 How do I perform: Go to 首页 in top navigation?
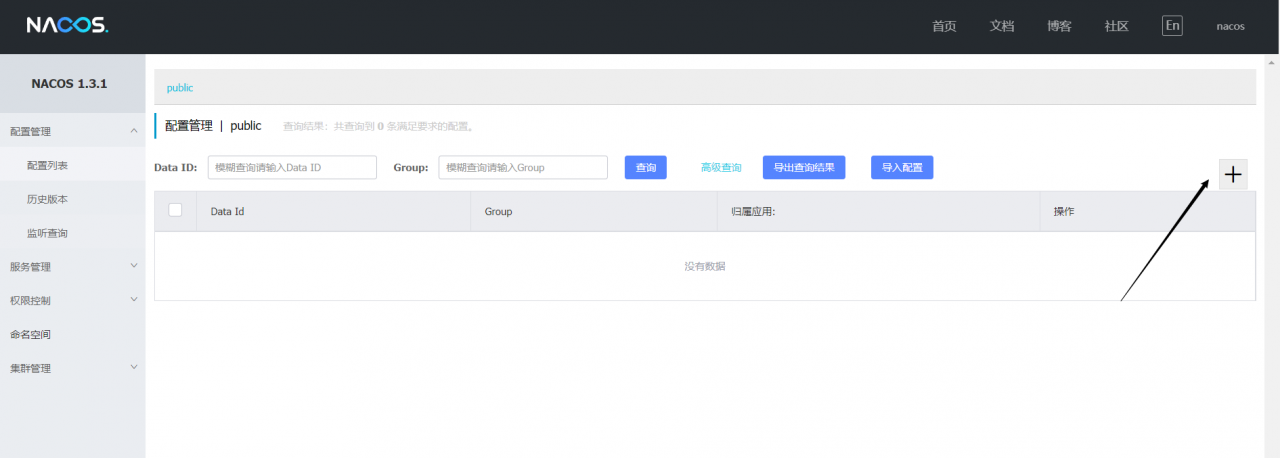944,26
